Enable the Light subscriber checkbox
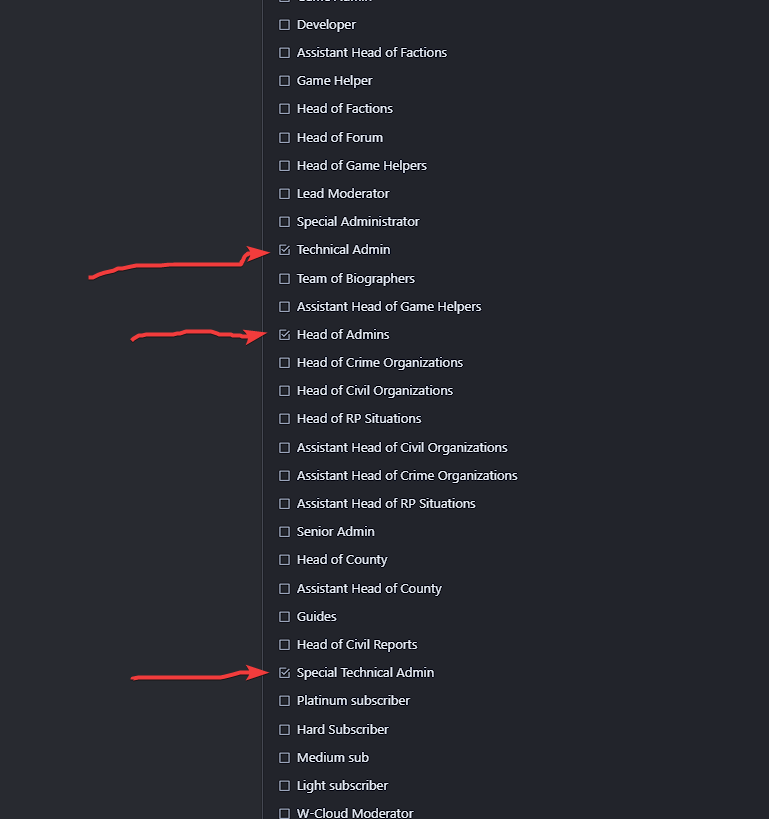Image resolution: width=769 pixels, height=819 pixels. [285, 786]
